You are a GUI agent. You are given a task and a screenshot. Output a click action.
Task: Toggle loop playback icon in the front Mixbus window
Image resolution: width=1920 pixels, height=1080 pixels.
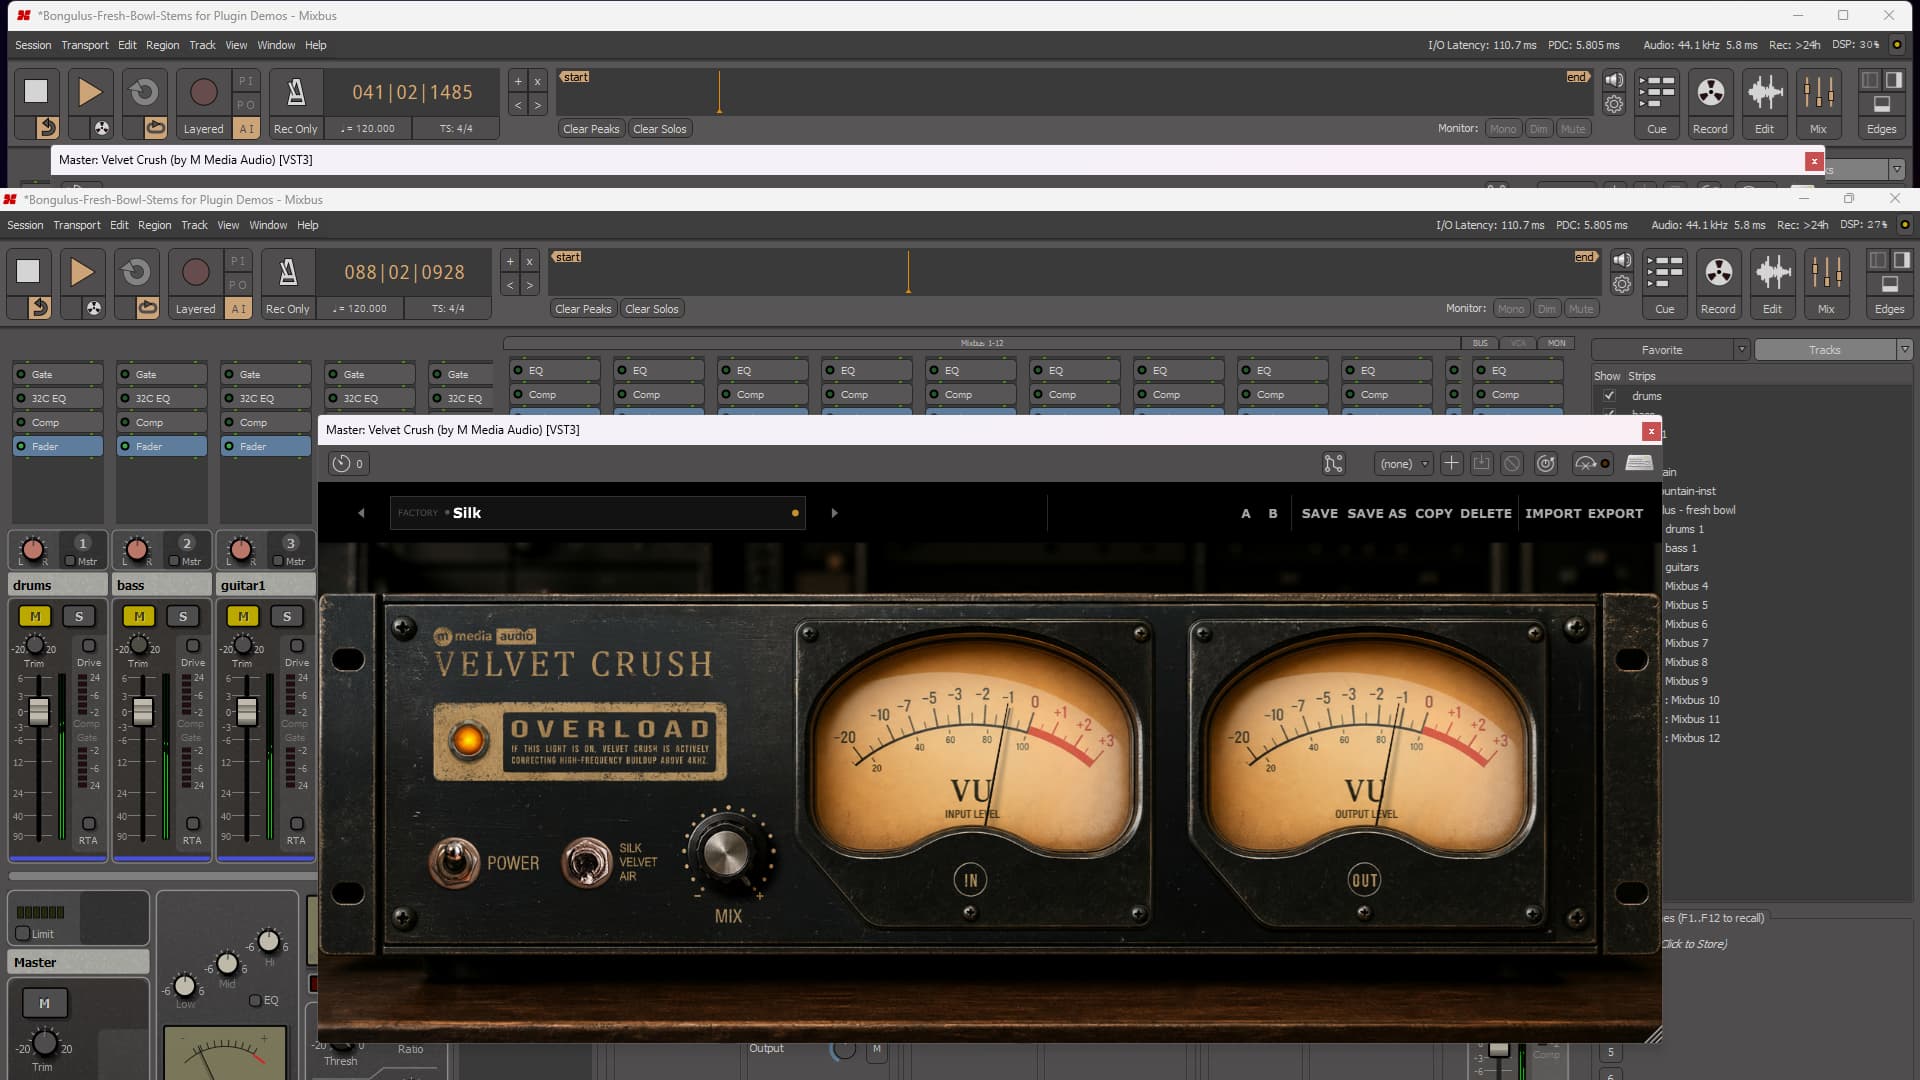pyautogui.click(x=147, y=308)
